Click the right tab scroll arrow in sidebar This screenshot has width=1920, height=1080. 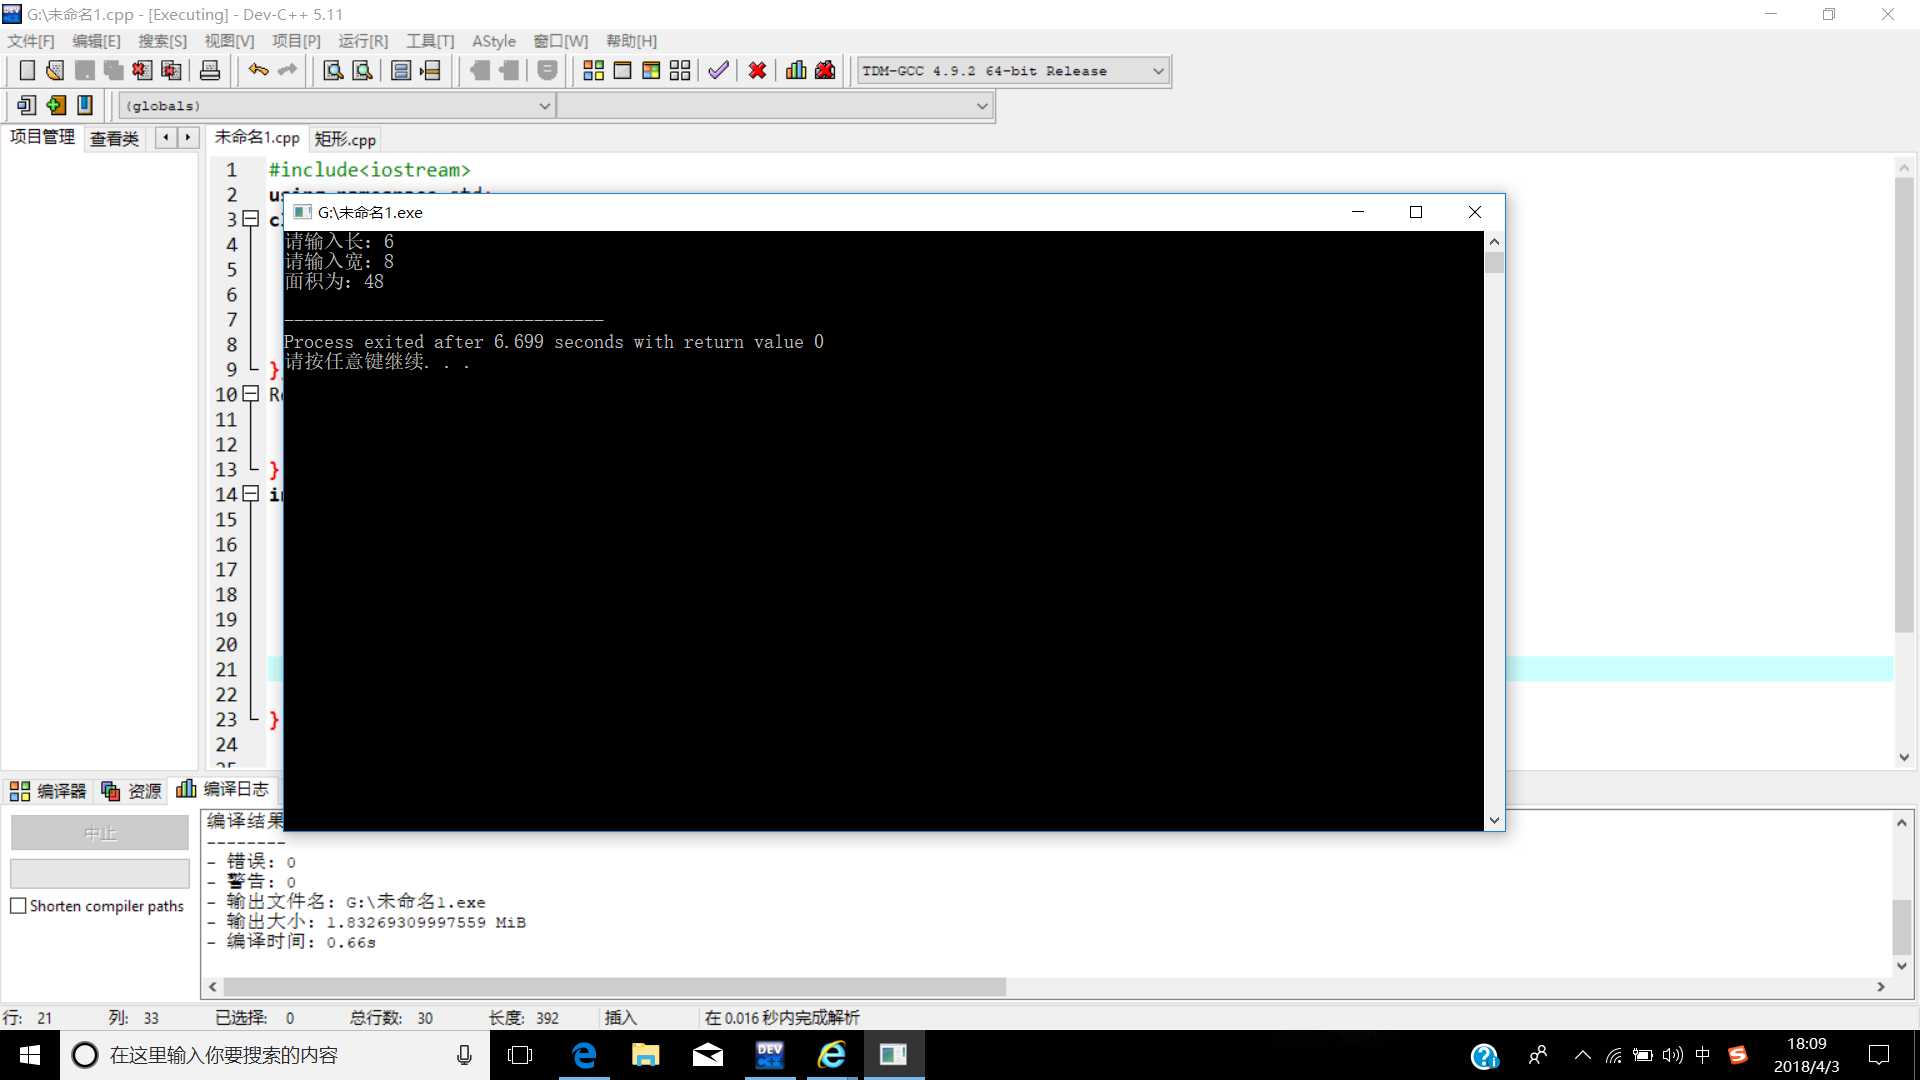coord(187,138)
